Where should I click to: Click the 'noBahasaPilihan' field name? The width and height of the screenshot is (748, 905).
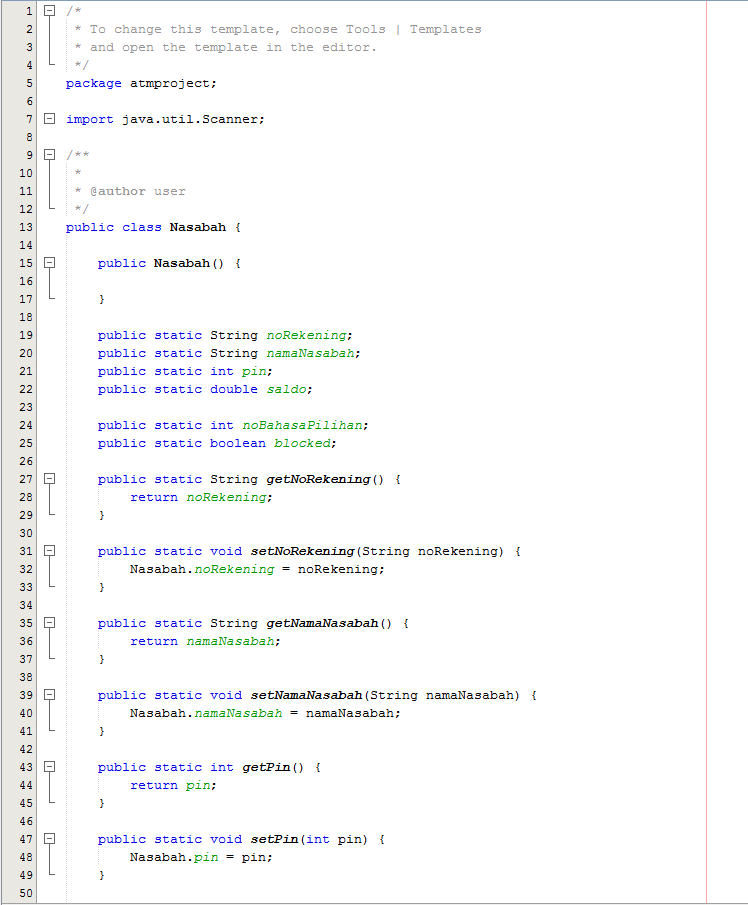click(x=302, y=425)
